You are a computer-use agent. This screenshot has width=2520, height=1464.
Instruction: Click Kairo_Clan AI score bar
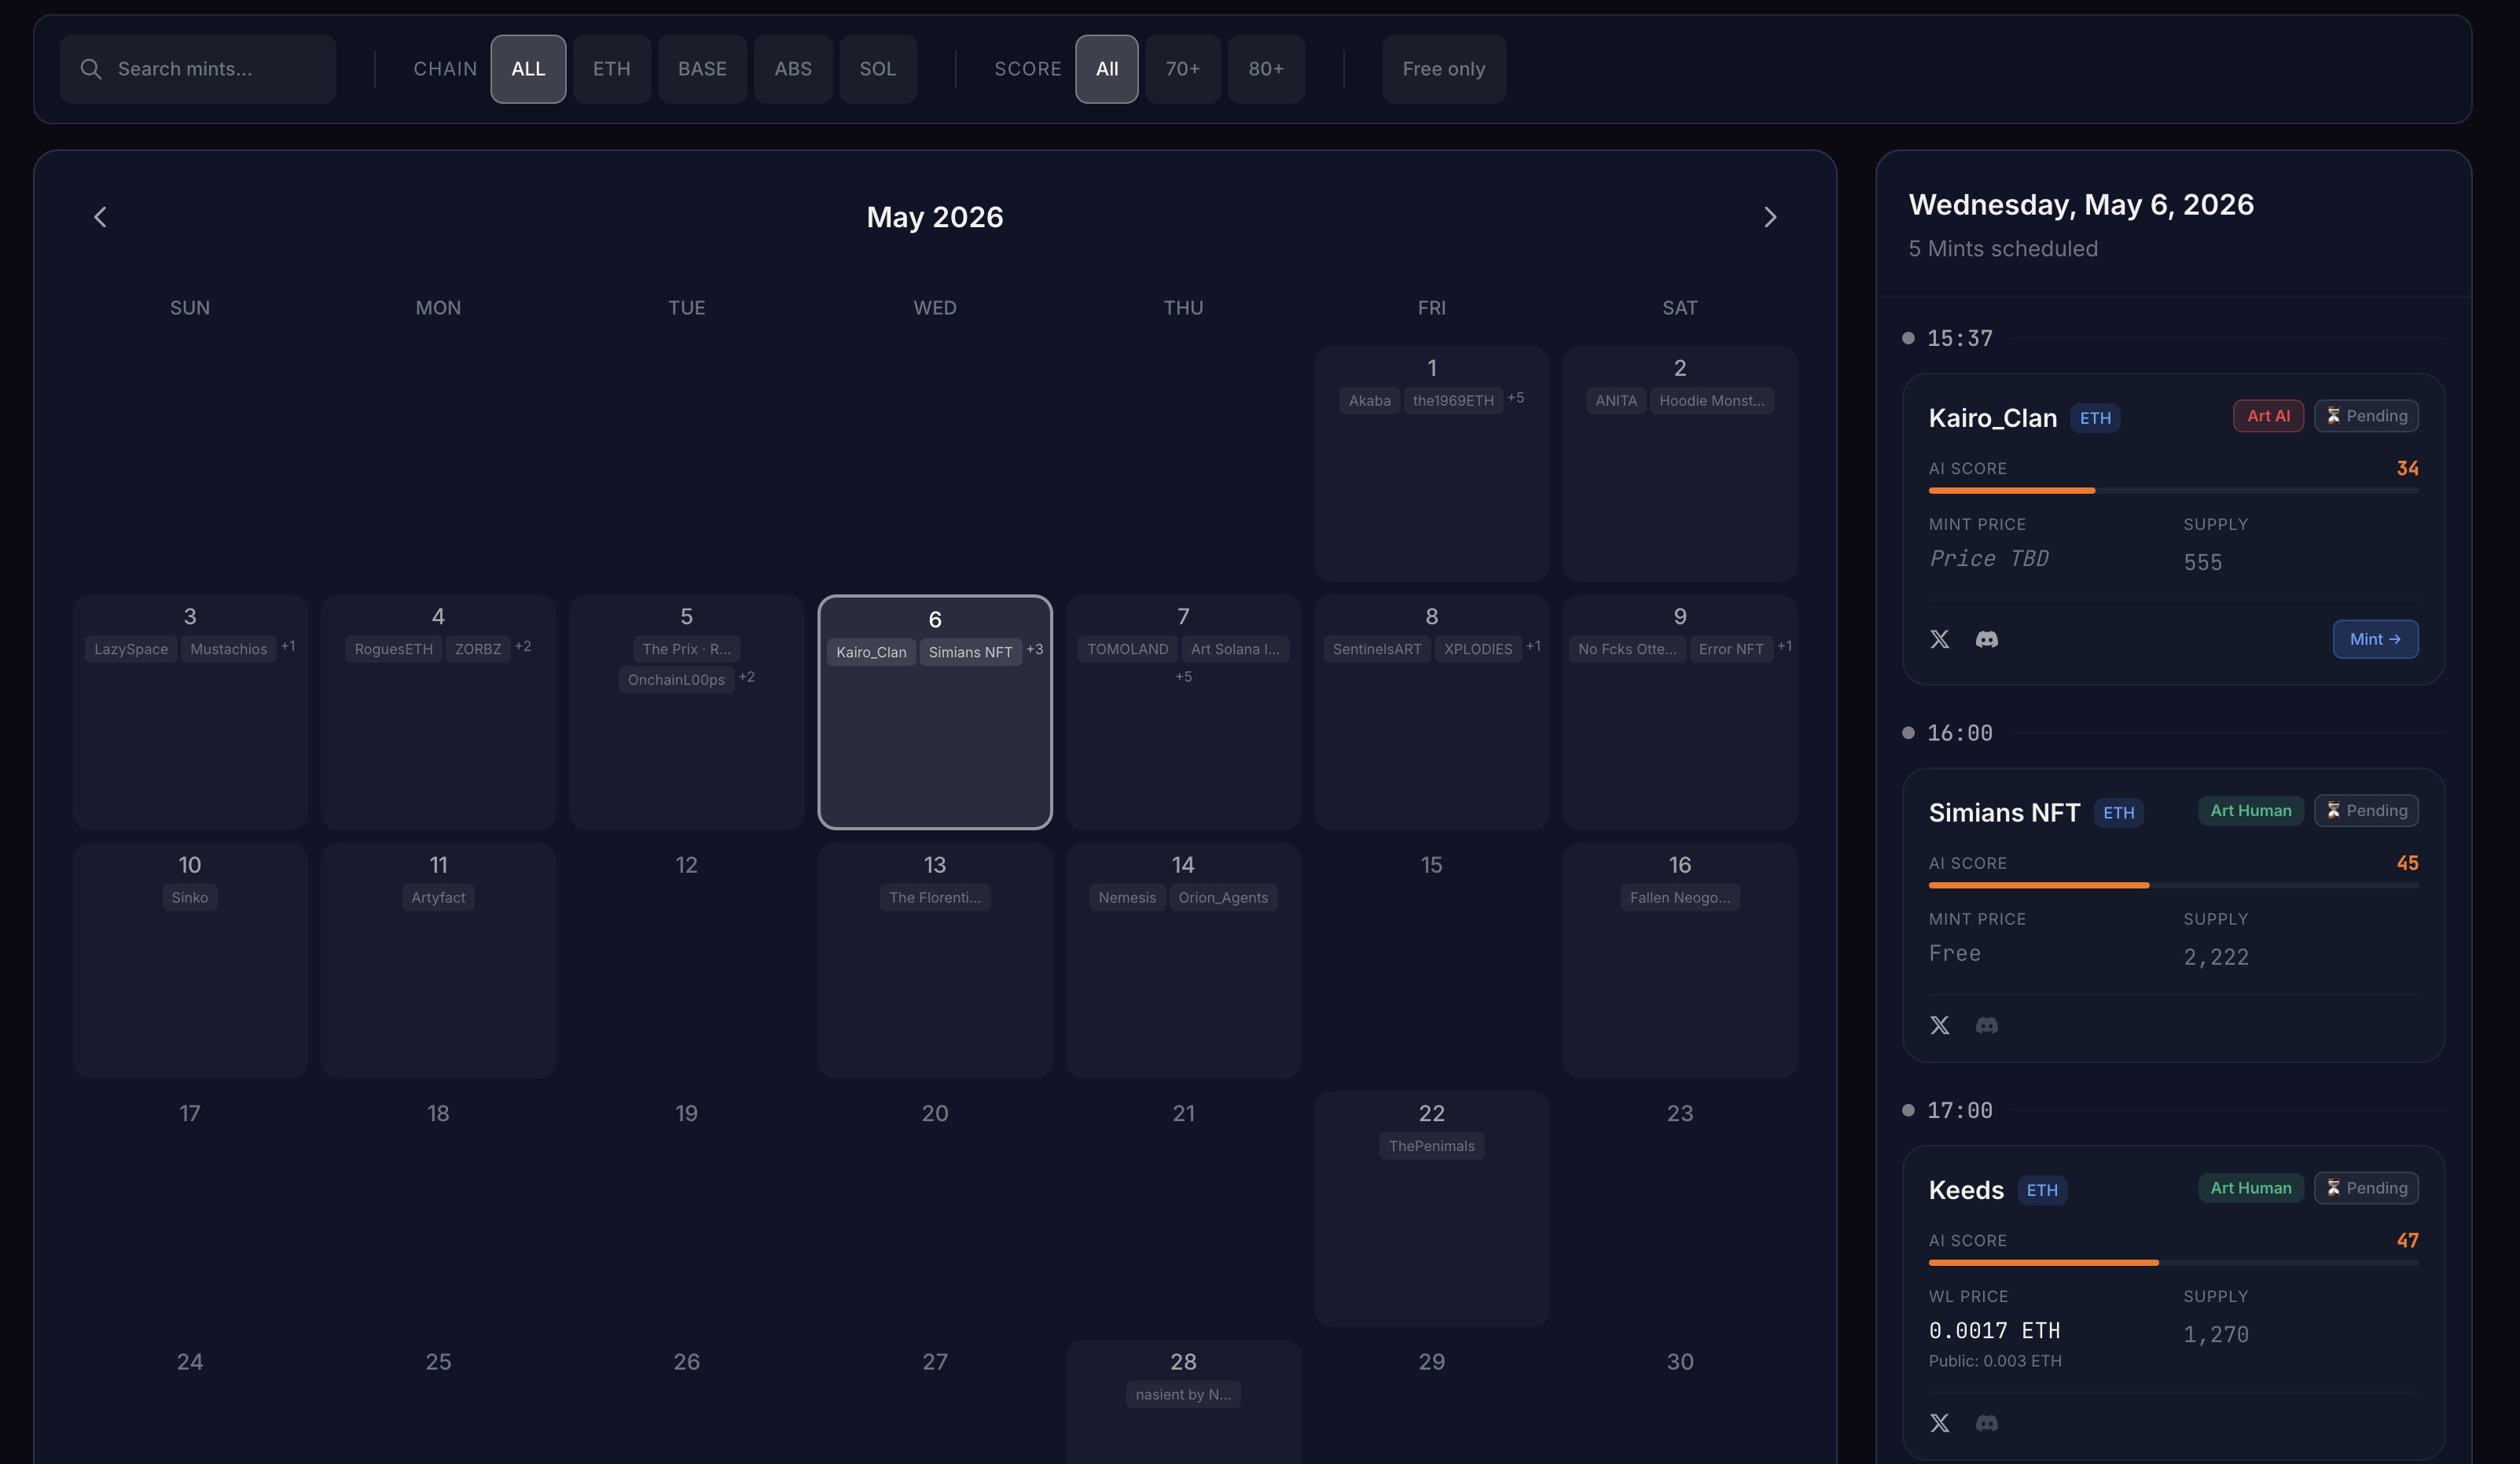(2174, 490)
